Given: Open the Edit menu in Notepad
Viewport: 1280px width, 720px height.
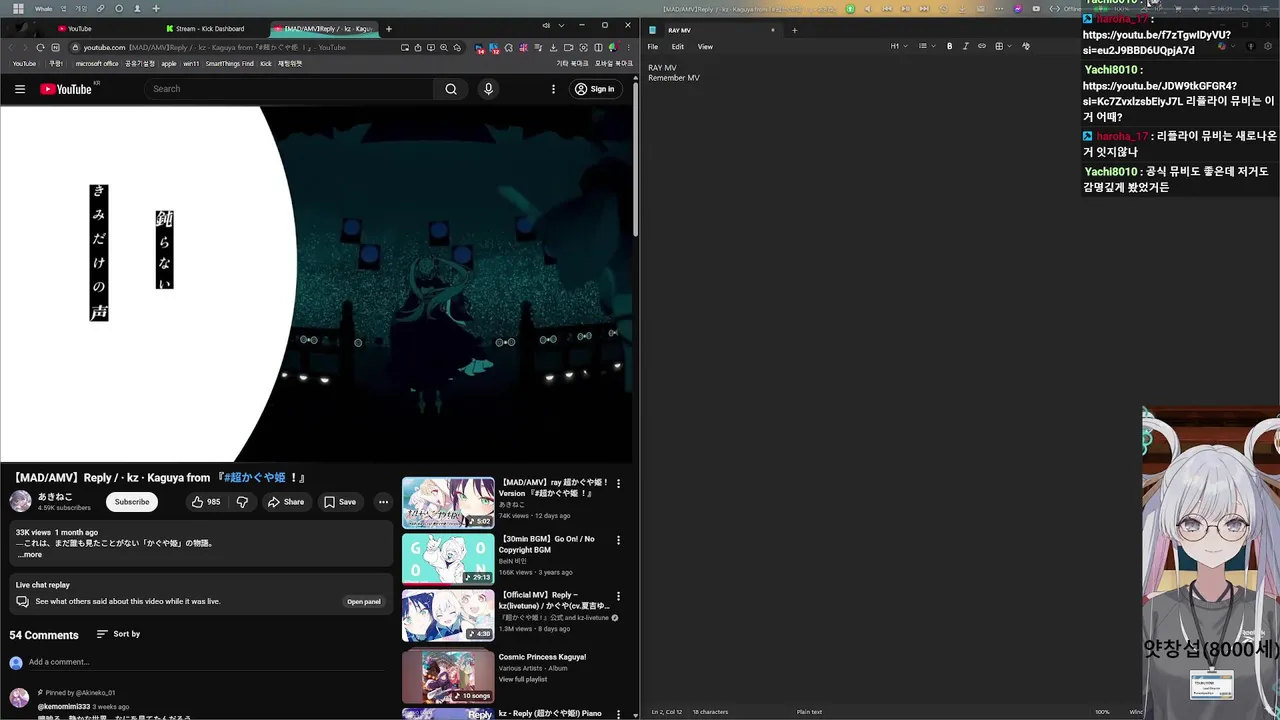Looking at the screenshot, I should 678,47.
